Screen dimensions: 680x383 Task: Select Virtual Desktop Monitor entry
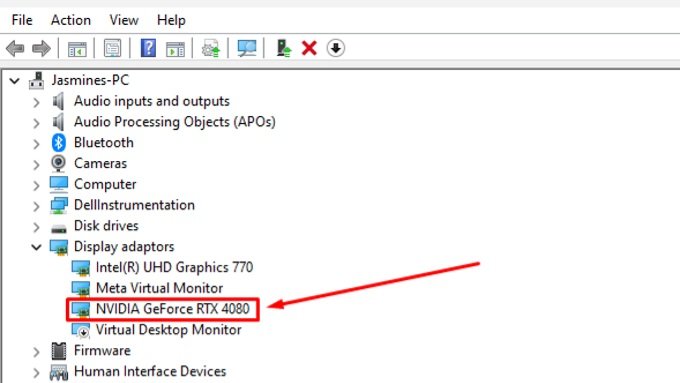click(169, 330)
